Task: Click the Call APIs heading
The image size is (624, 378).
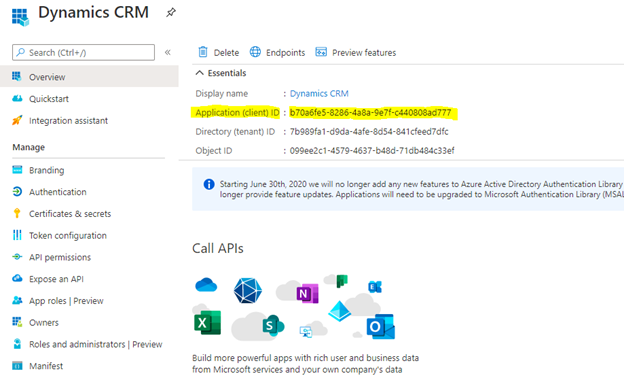Action: coord(218,249)
